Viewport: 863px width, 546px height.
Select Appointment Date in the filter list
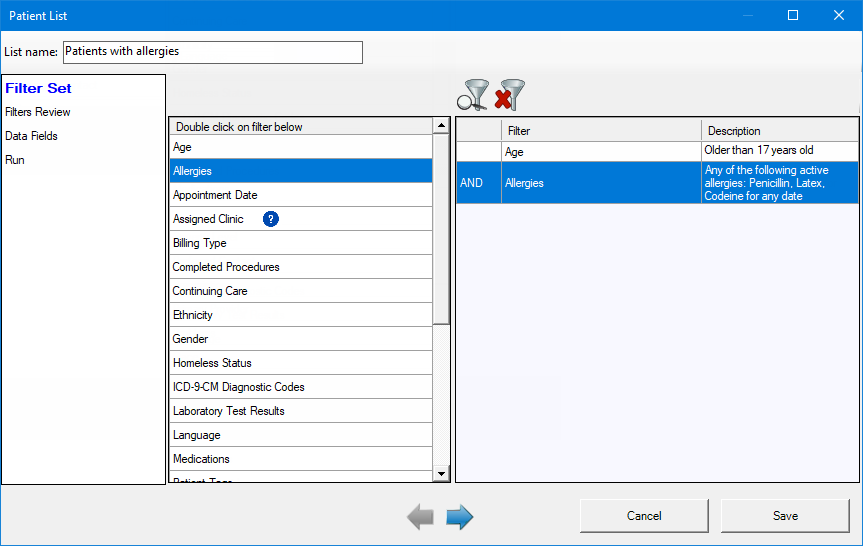tap(301, 195)
